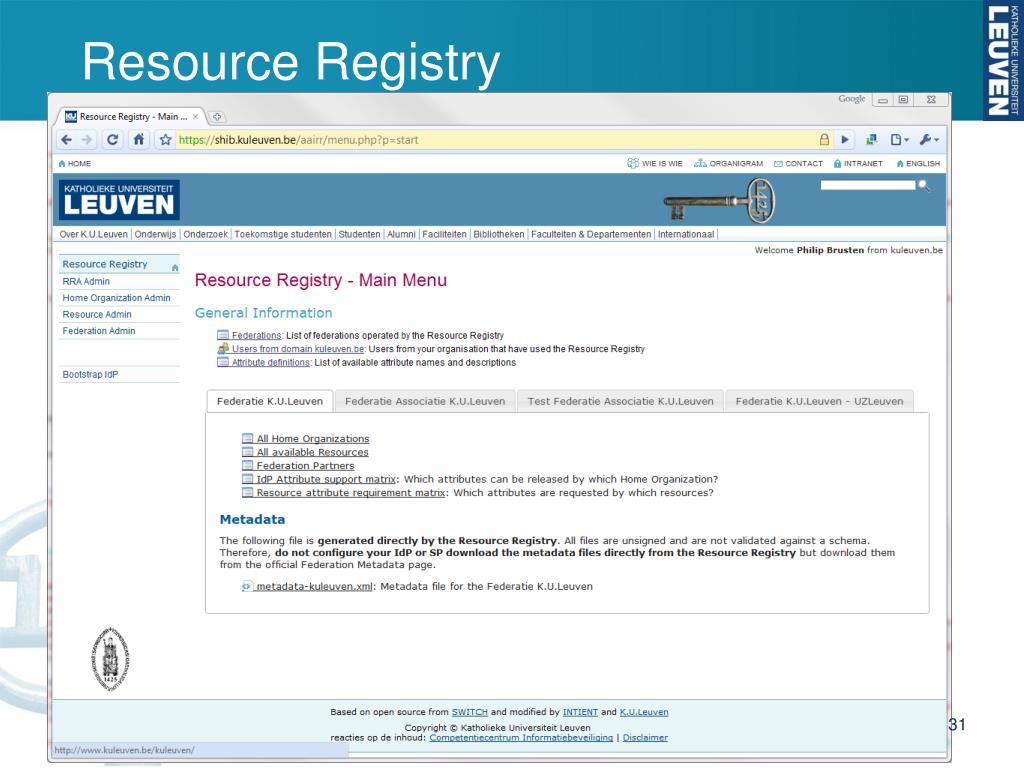Open All Home Organizations link
1024x768 pixels.
tap(313, 438)
